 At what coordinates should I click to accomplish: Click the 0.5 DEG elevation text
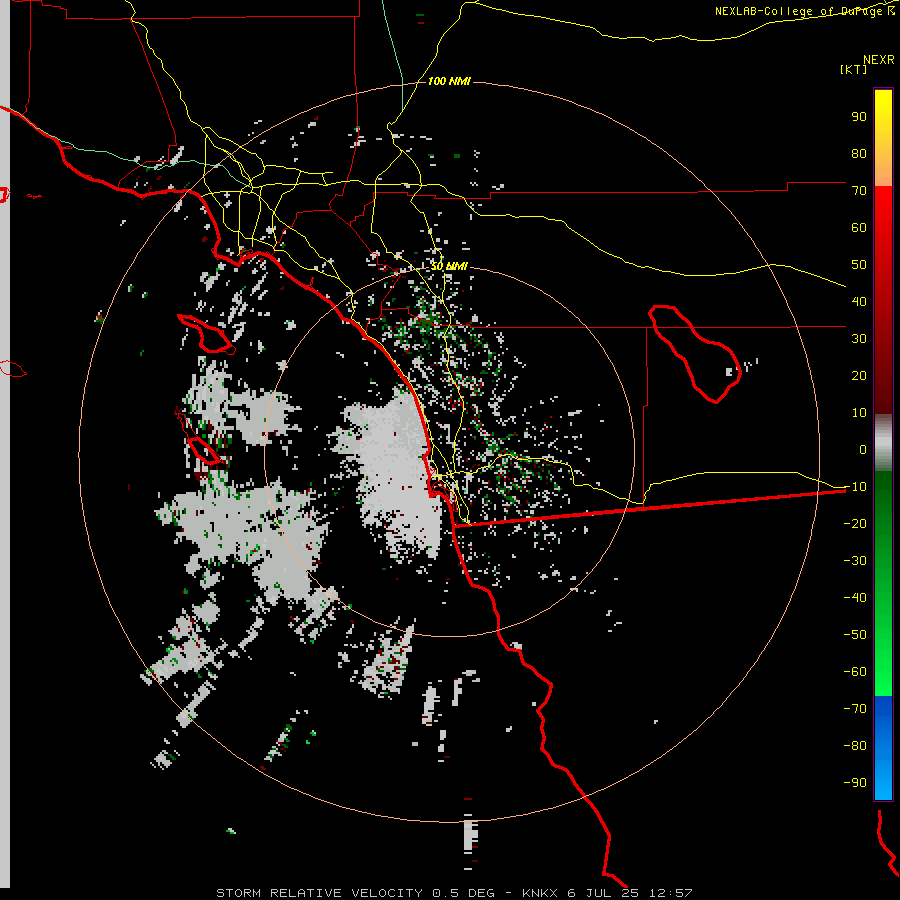tap(463, 893)
